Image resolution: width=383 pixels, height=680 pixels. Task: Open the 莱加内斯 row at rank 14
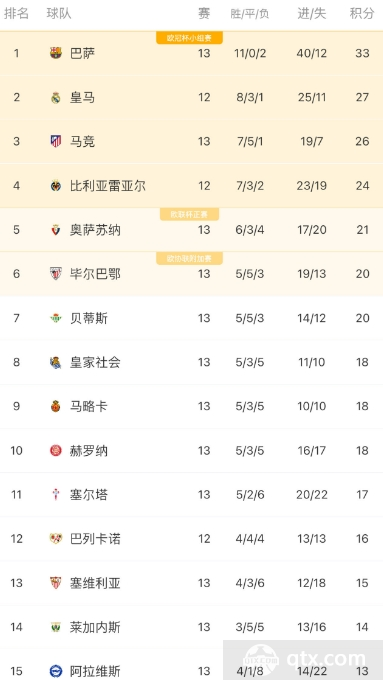[x=191, y=627]
